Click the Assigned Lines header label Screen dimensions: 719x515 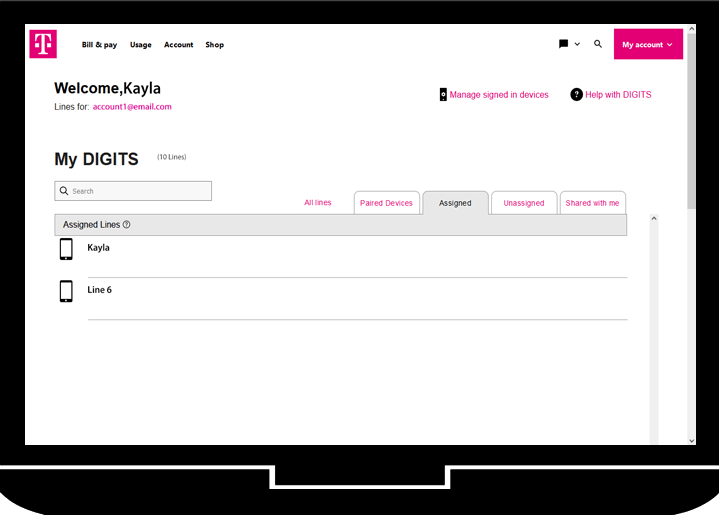(x=91, y=225)
